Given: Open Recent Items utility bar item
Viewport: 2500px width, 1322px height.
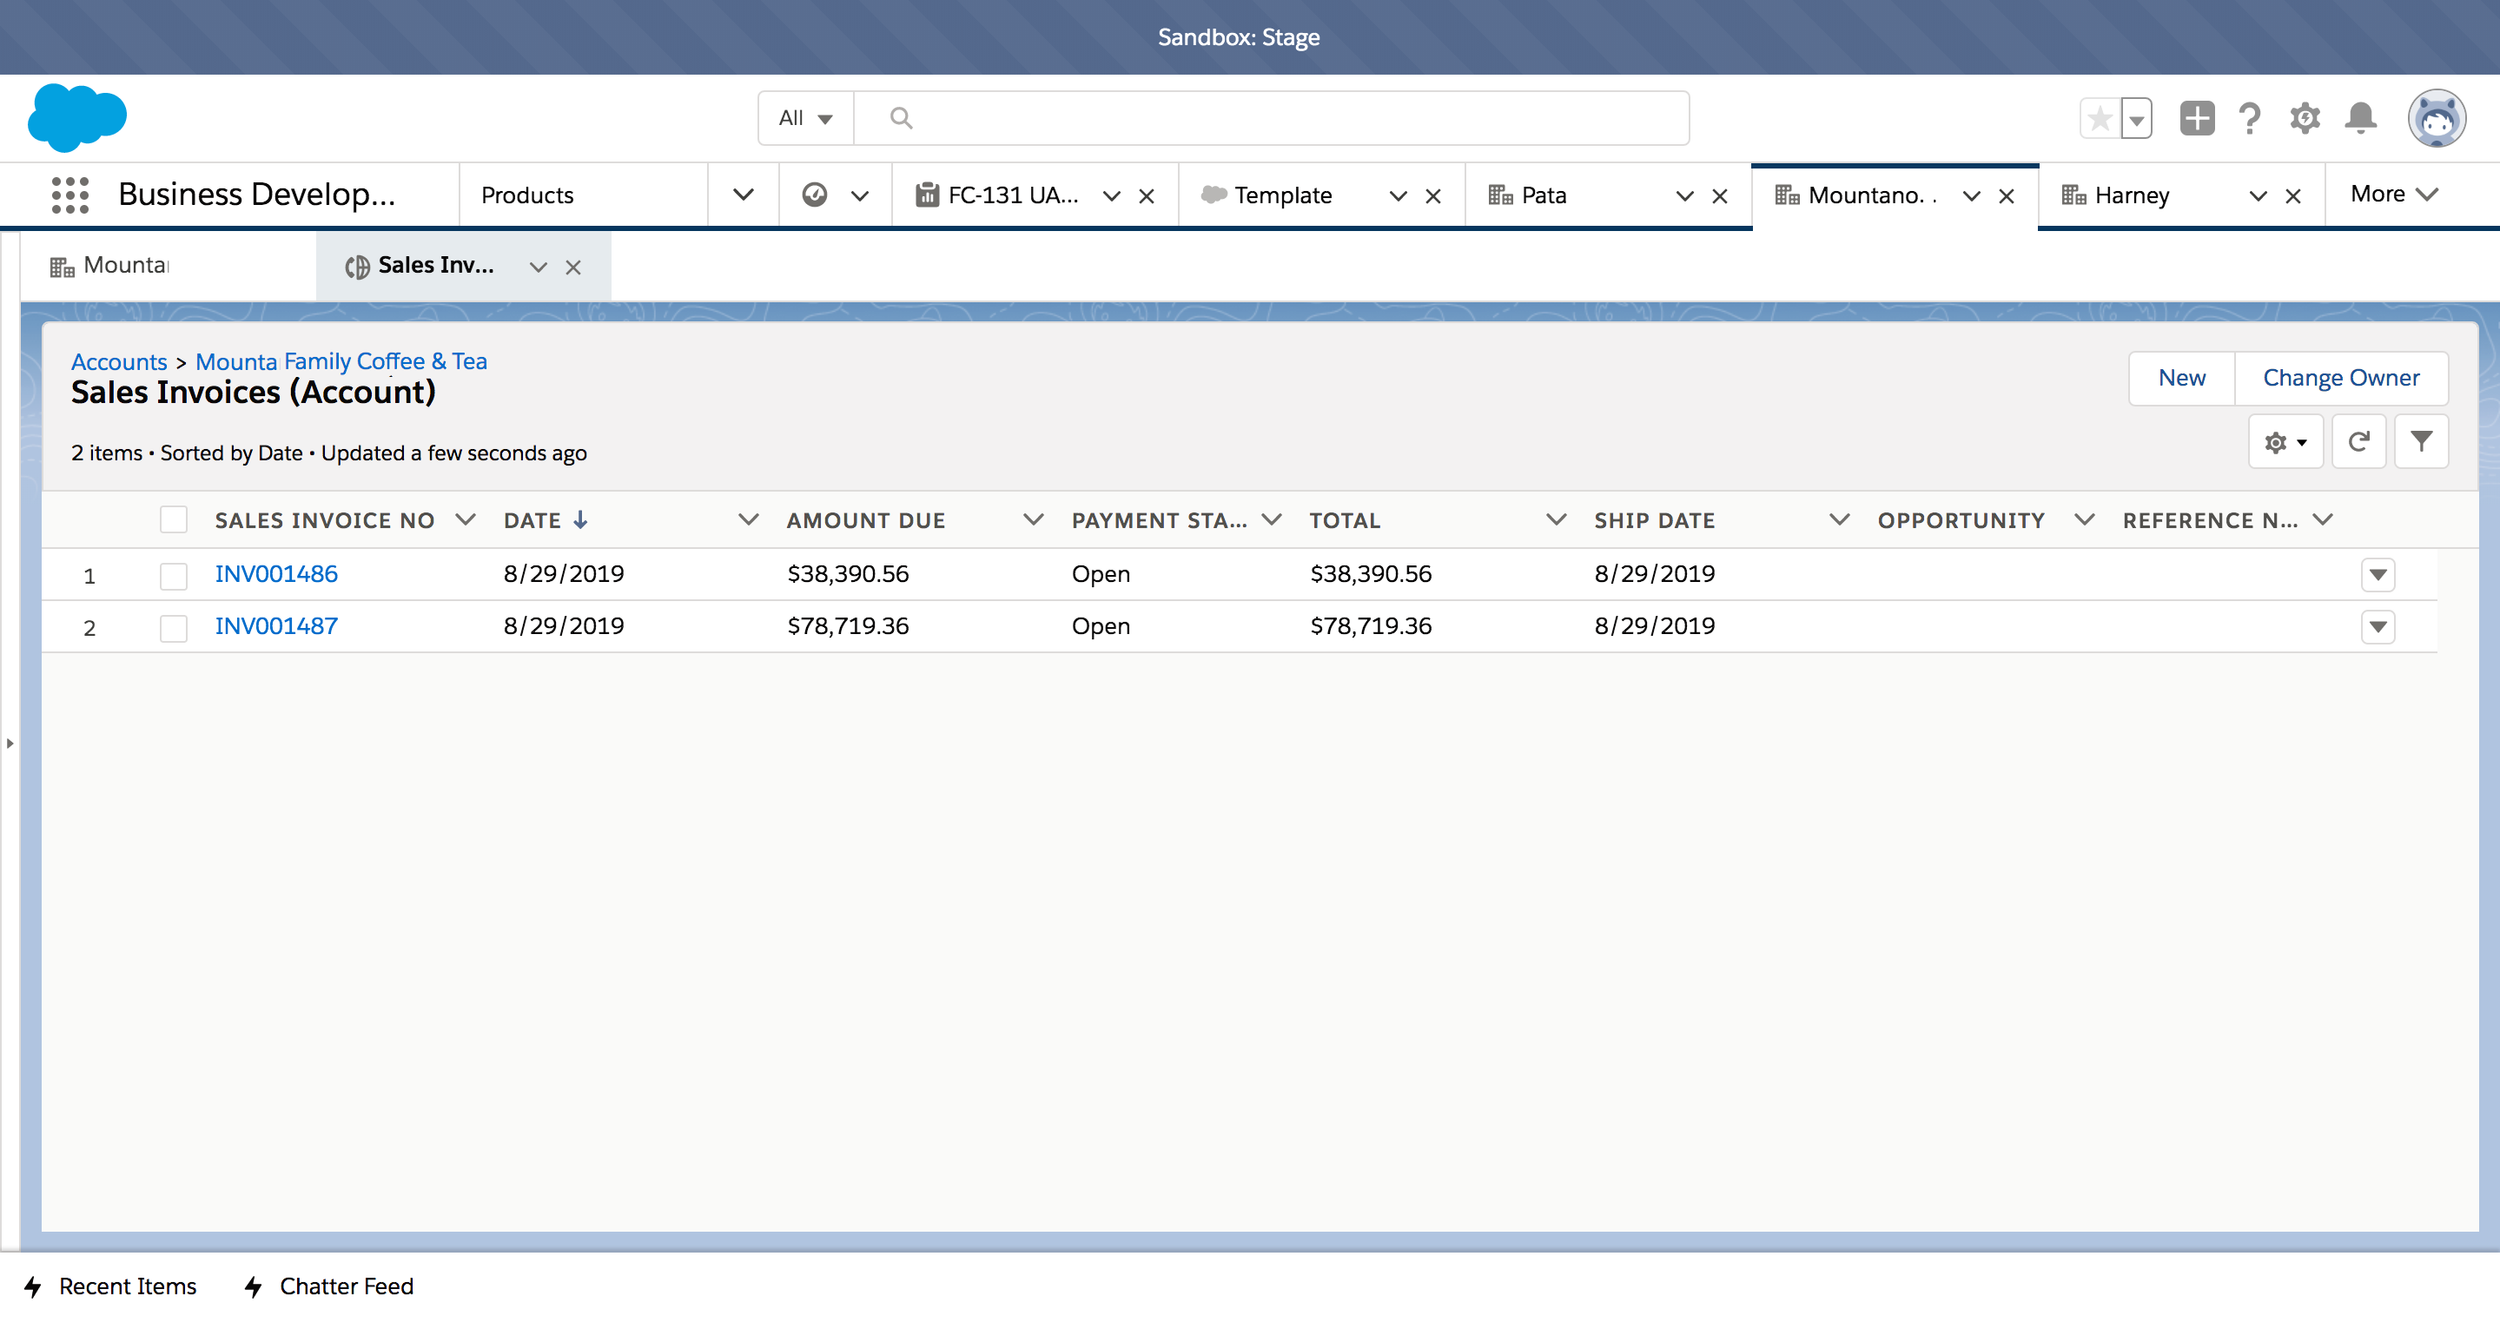Looking at the screenshot, I should [111, 1287].
